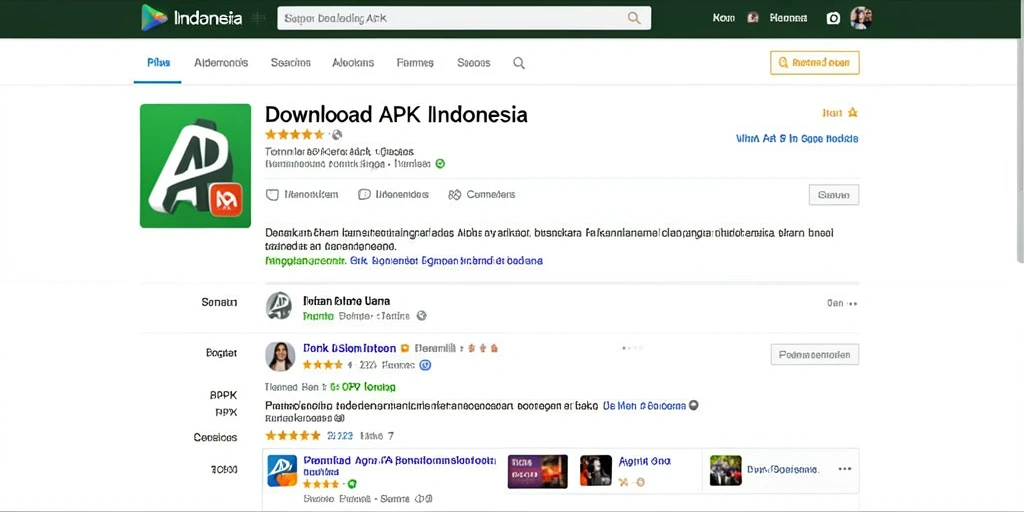Open the Prennked Agm card title link
The image size is (1024, 512).
tap(400, 460)
